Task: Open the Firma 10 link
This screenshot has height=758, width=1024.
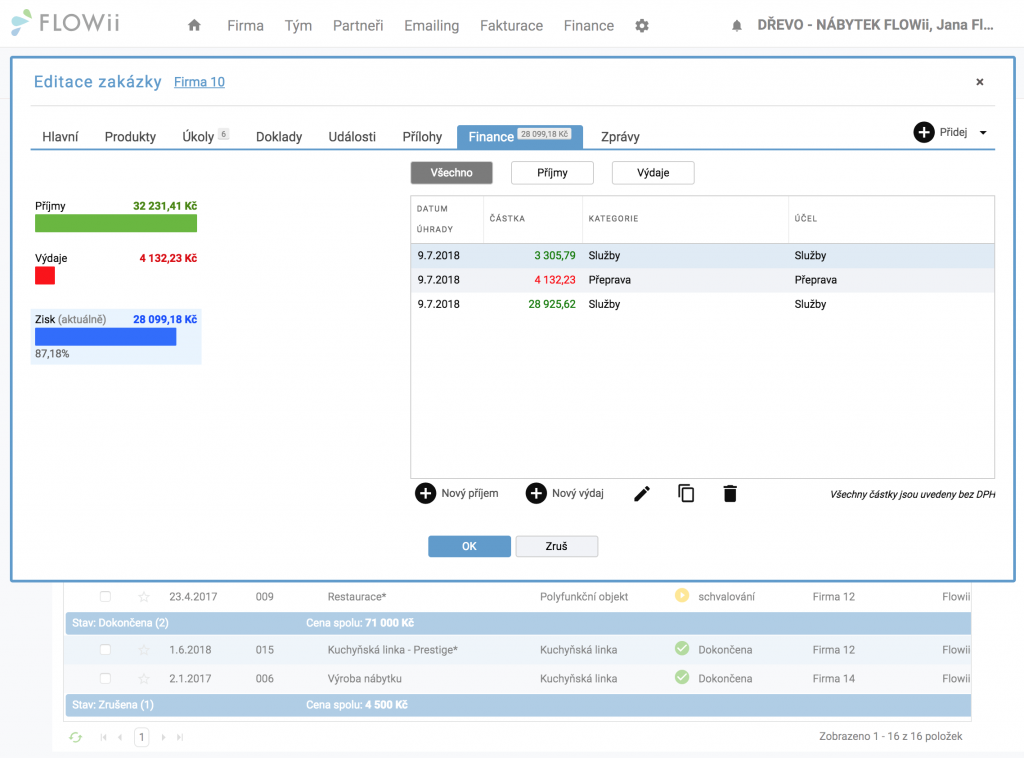Action: [x=199, y=82]
